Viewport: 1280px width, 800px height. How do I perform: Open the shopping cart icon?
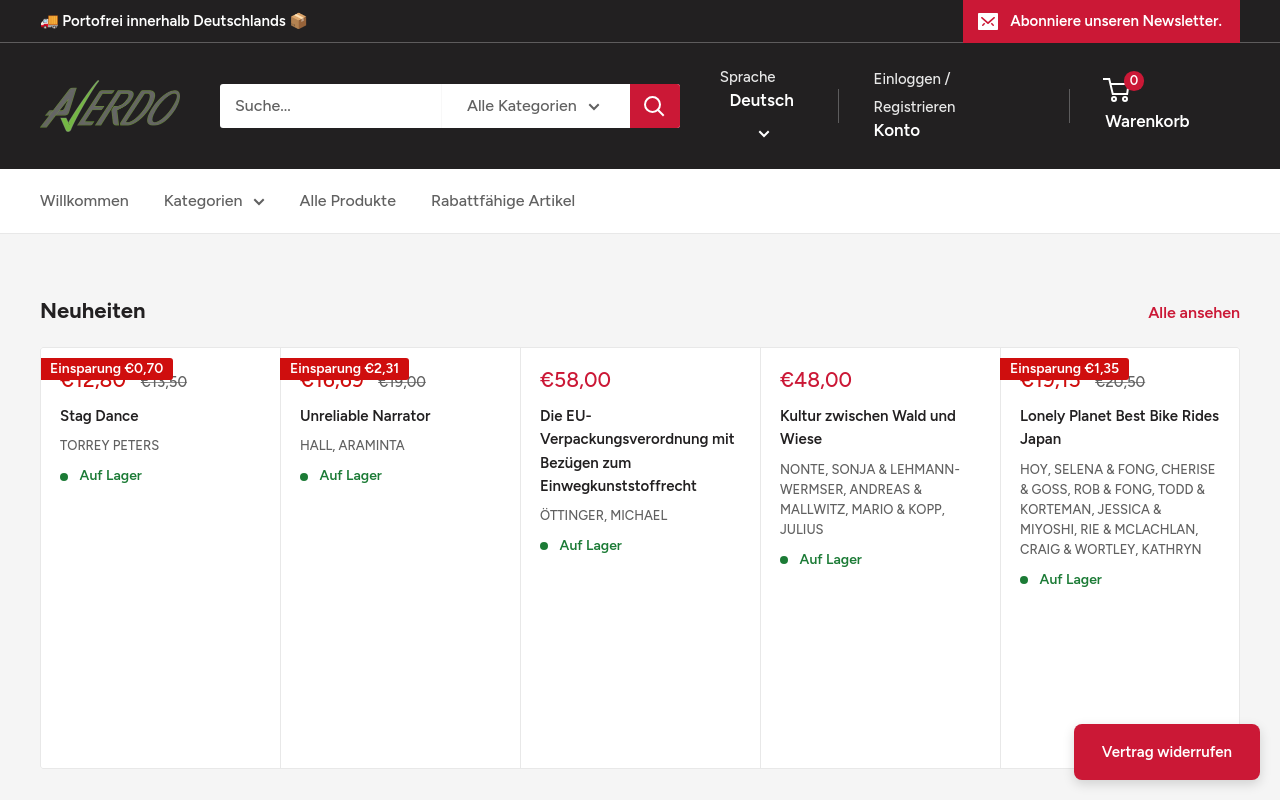click(x=1116, y=90)
